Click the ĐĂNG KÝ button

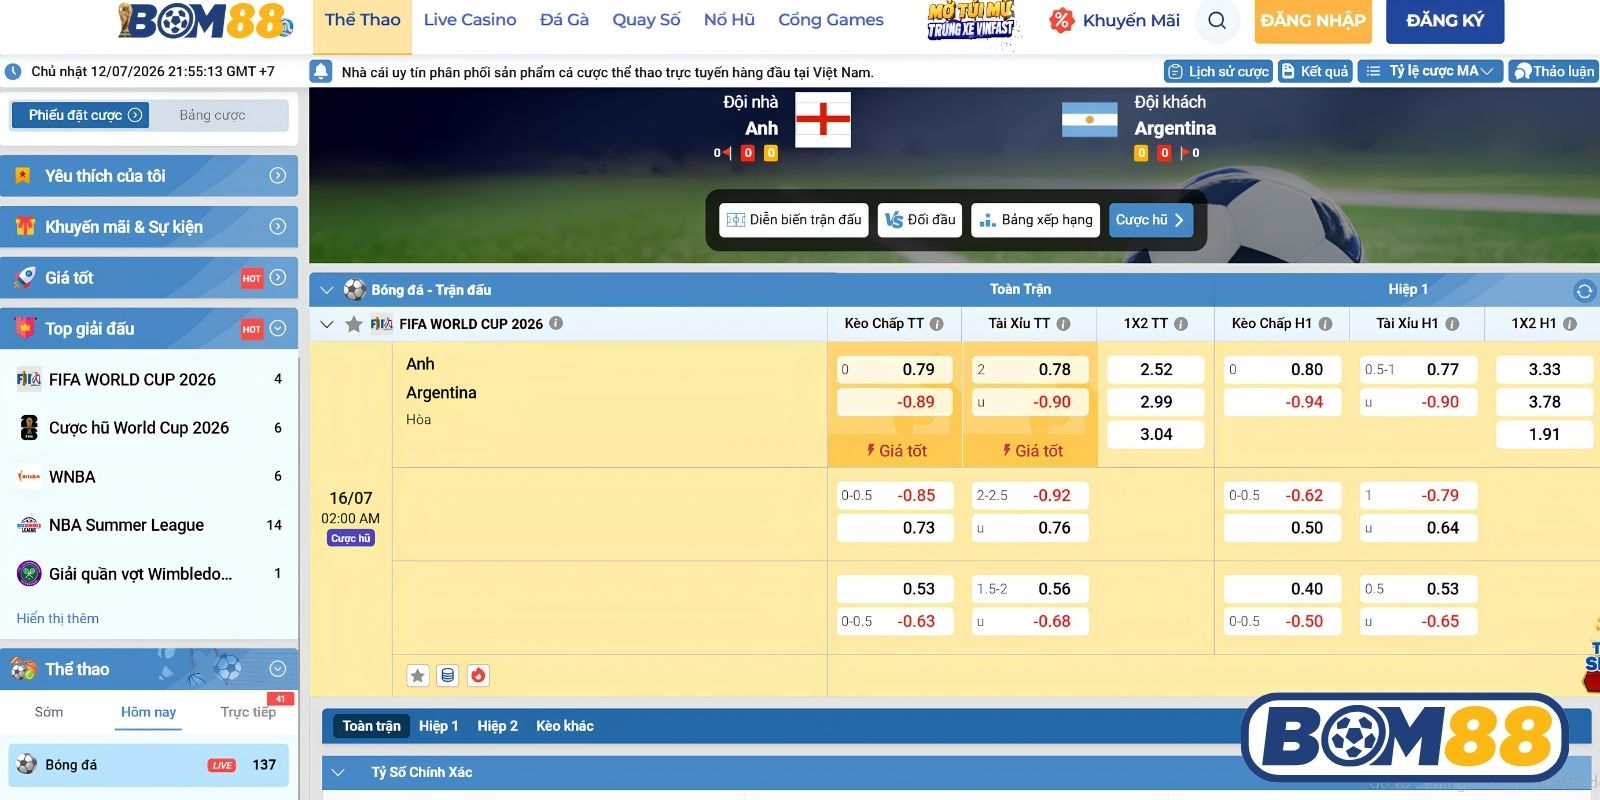pyautogui.click(x=1445, y=21)
